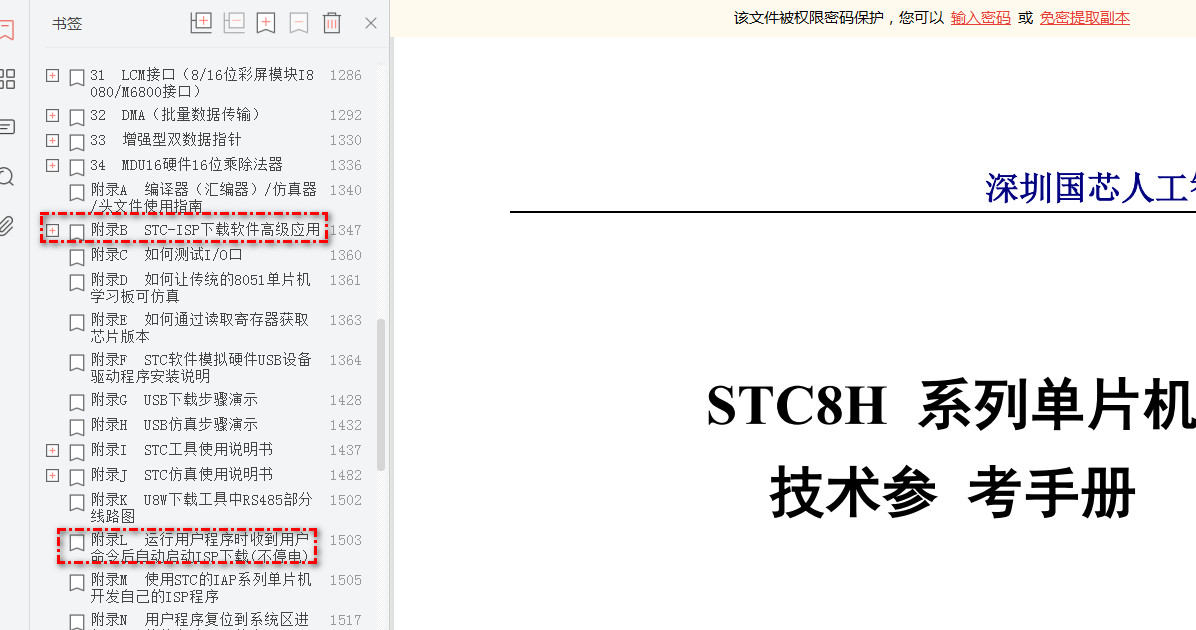Select bookmark 附录M 使用STC的IAP系列单片机

pos(201,587)
